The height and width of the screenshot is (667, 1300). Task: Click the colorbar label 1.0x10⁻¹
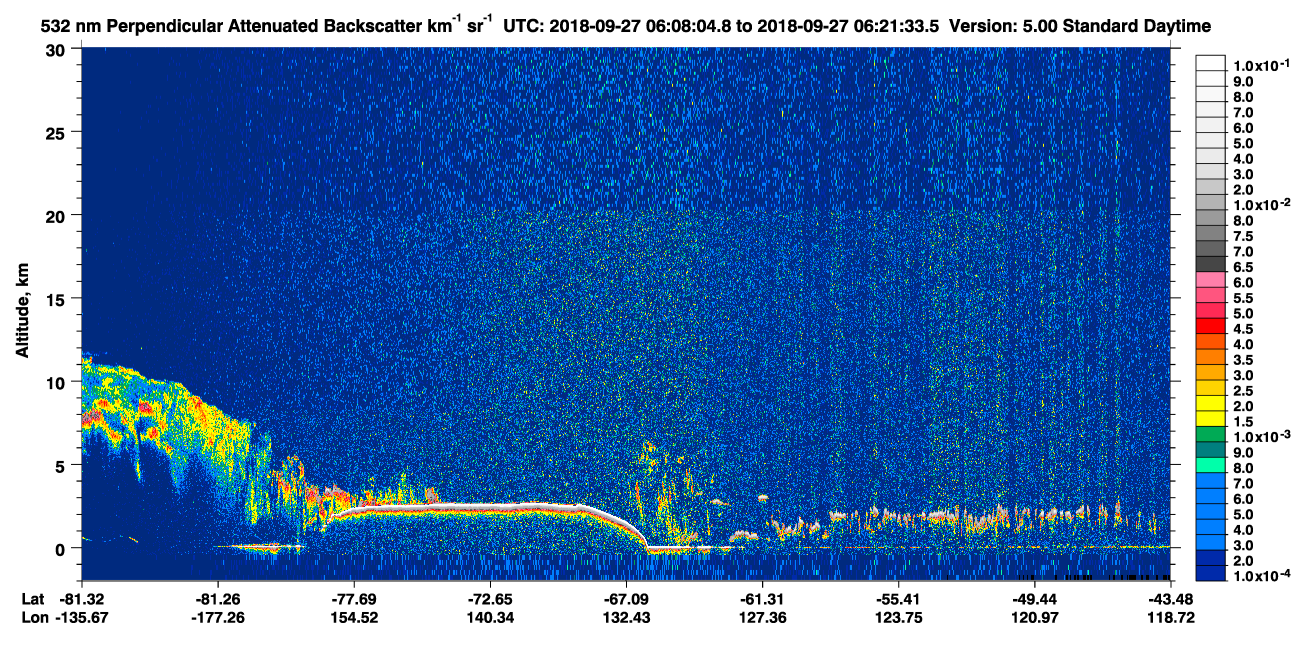tap(1261, 65)
